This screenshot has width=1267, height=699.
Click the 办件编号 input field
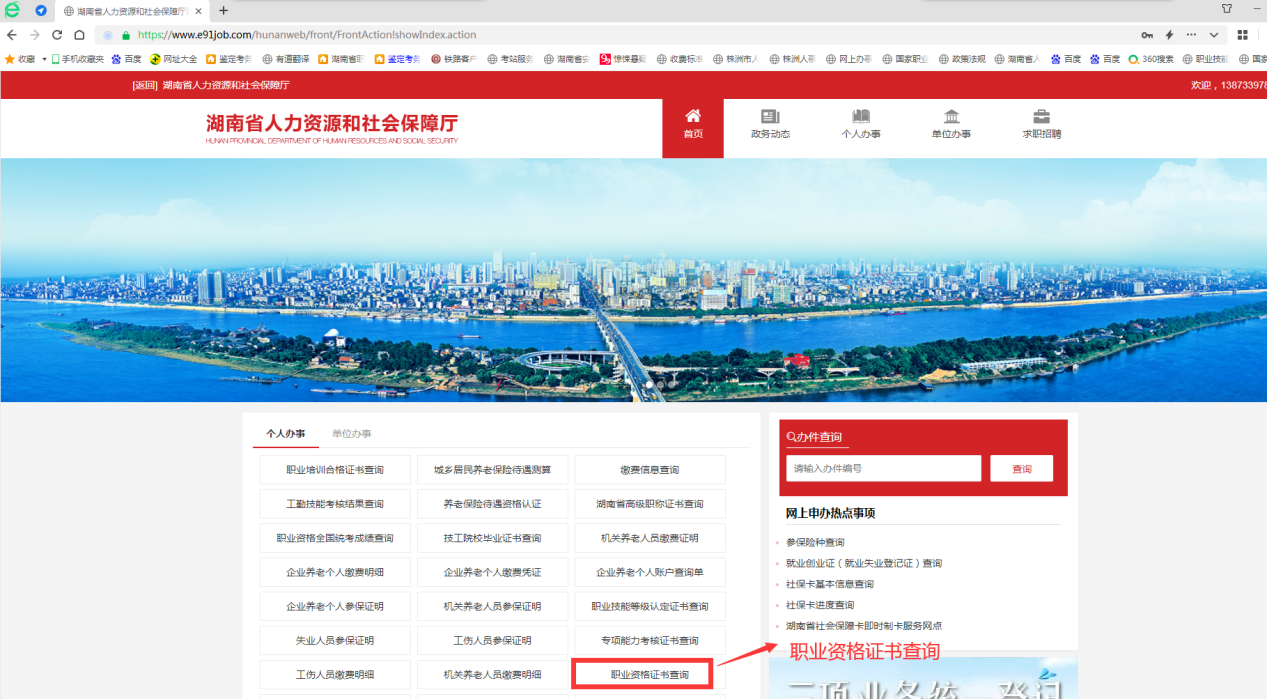point(883,468)
